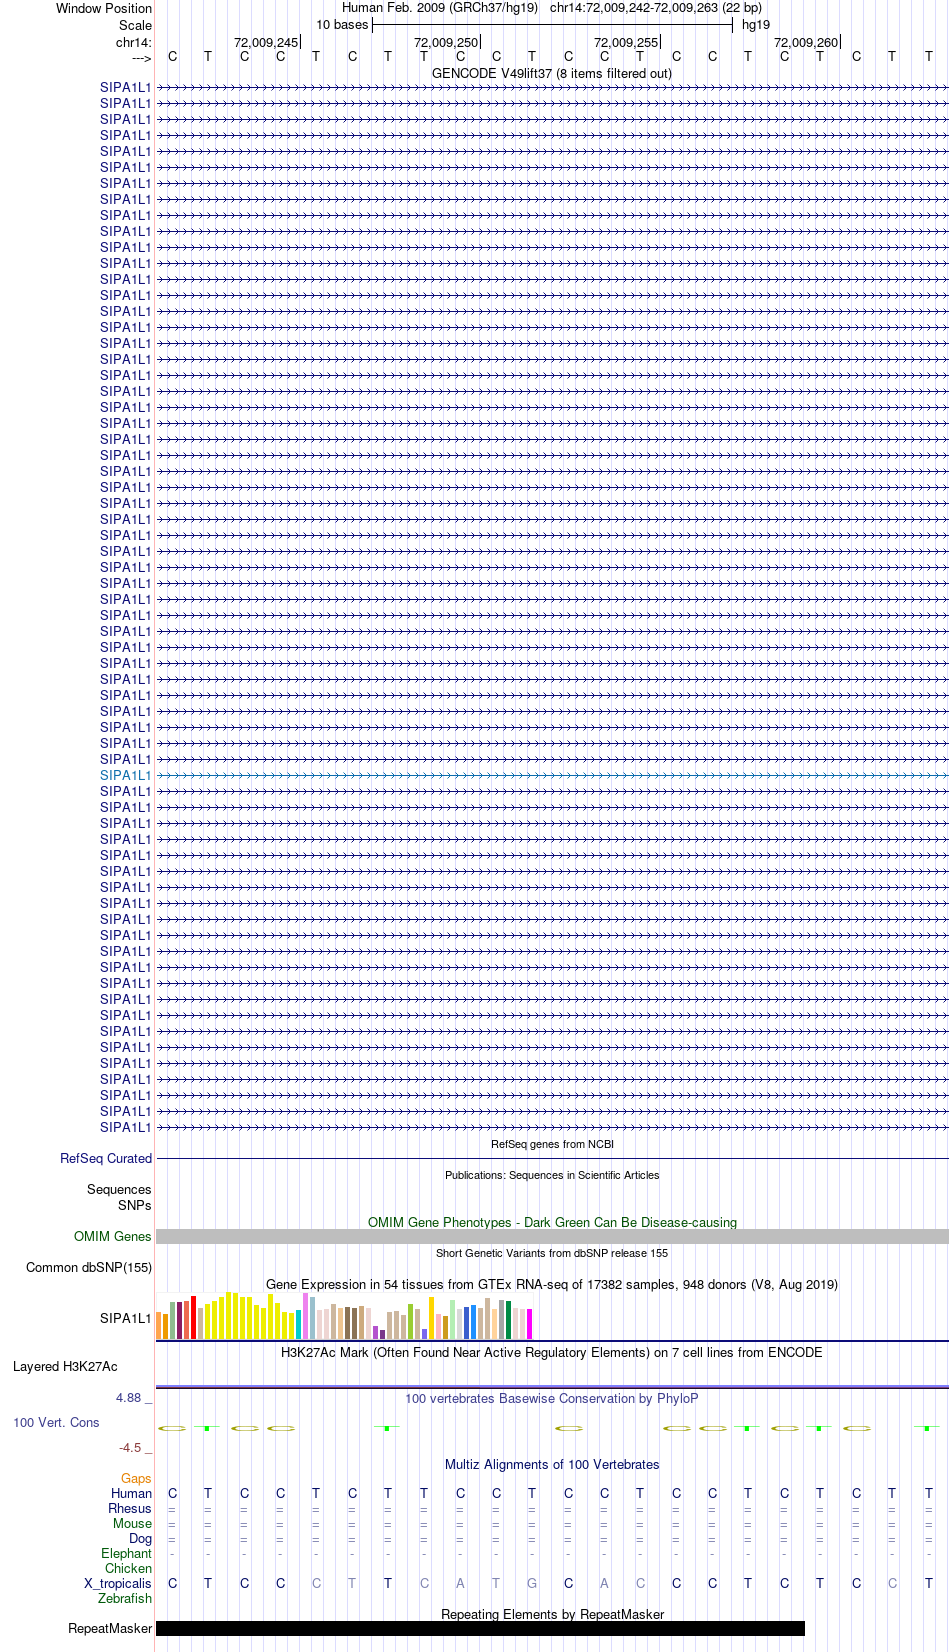
Task: Click the light-blue highlighted SIPA1L1 transcript label
Action: [x=126, y=775]
